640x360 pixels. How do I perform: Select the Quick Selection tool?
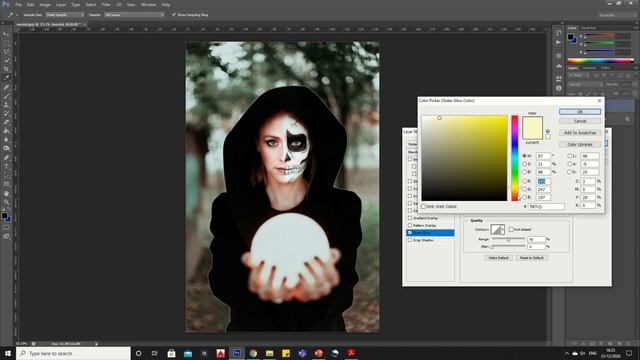coord(6,60)
